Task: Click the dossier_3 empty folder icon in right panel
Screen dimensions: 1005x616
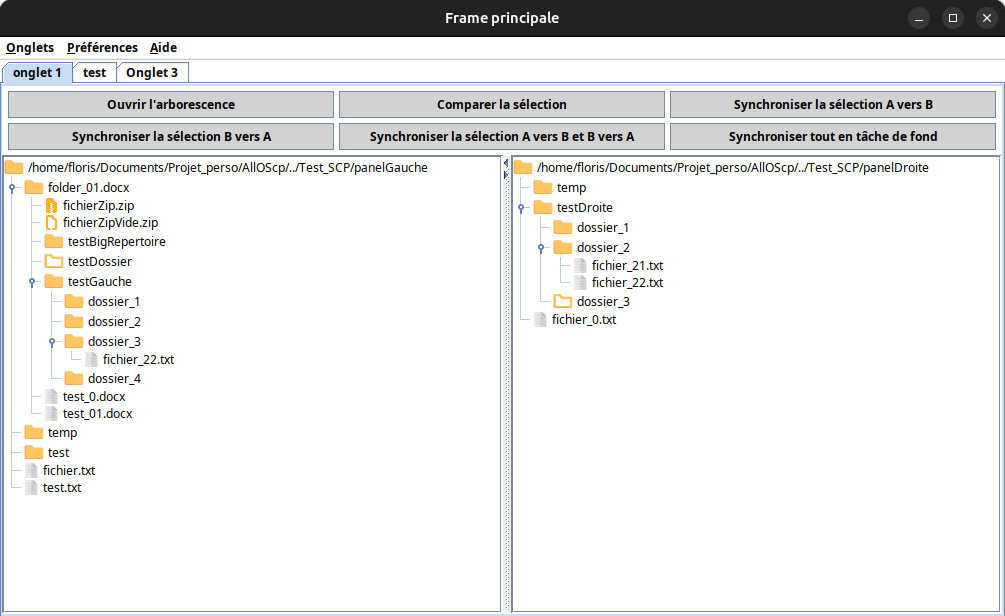Action: [563, 302]
